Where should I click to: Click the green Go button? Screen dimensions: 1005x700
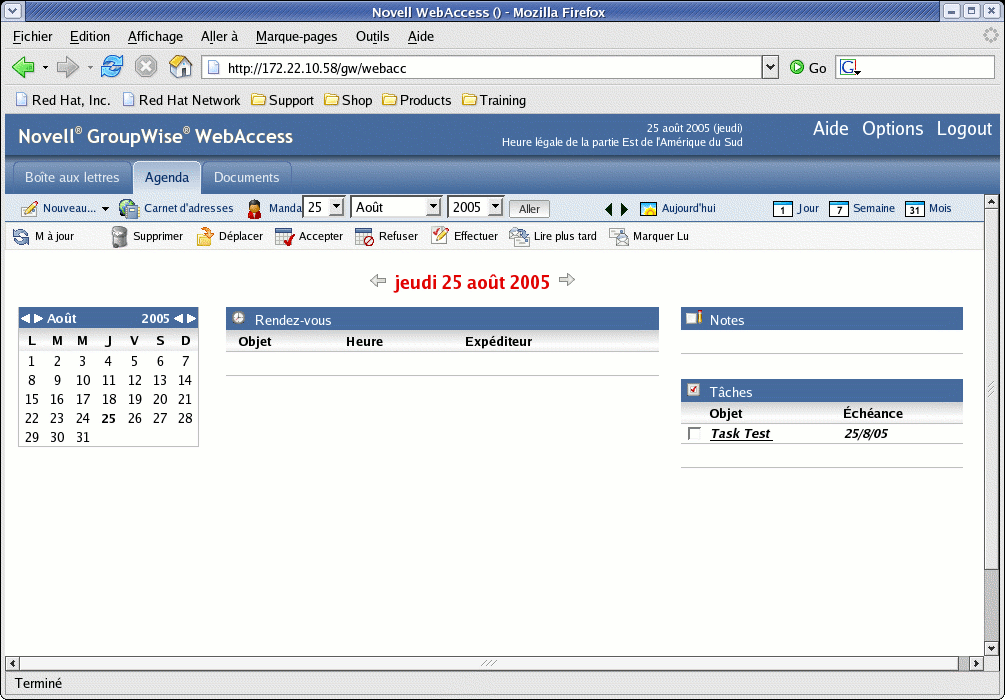tap(808, 67)
